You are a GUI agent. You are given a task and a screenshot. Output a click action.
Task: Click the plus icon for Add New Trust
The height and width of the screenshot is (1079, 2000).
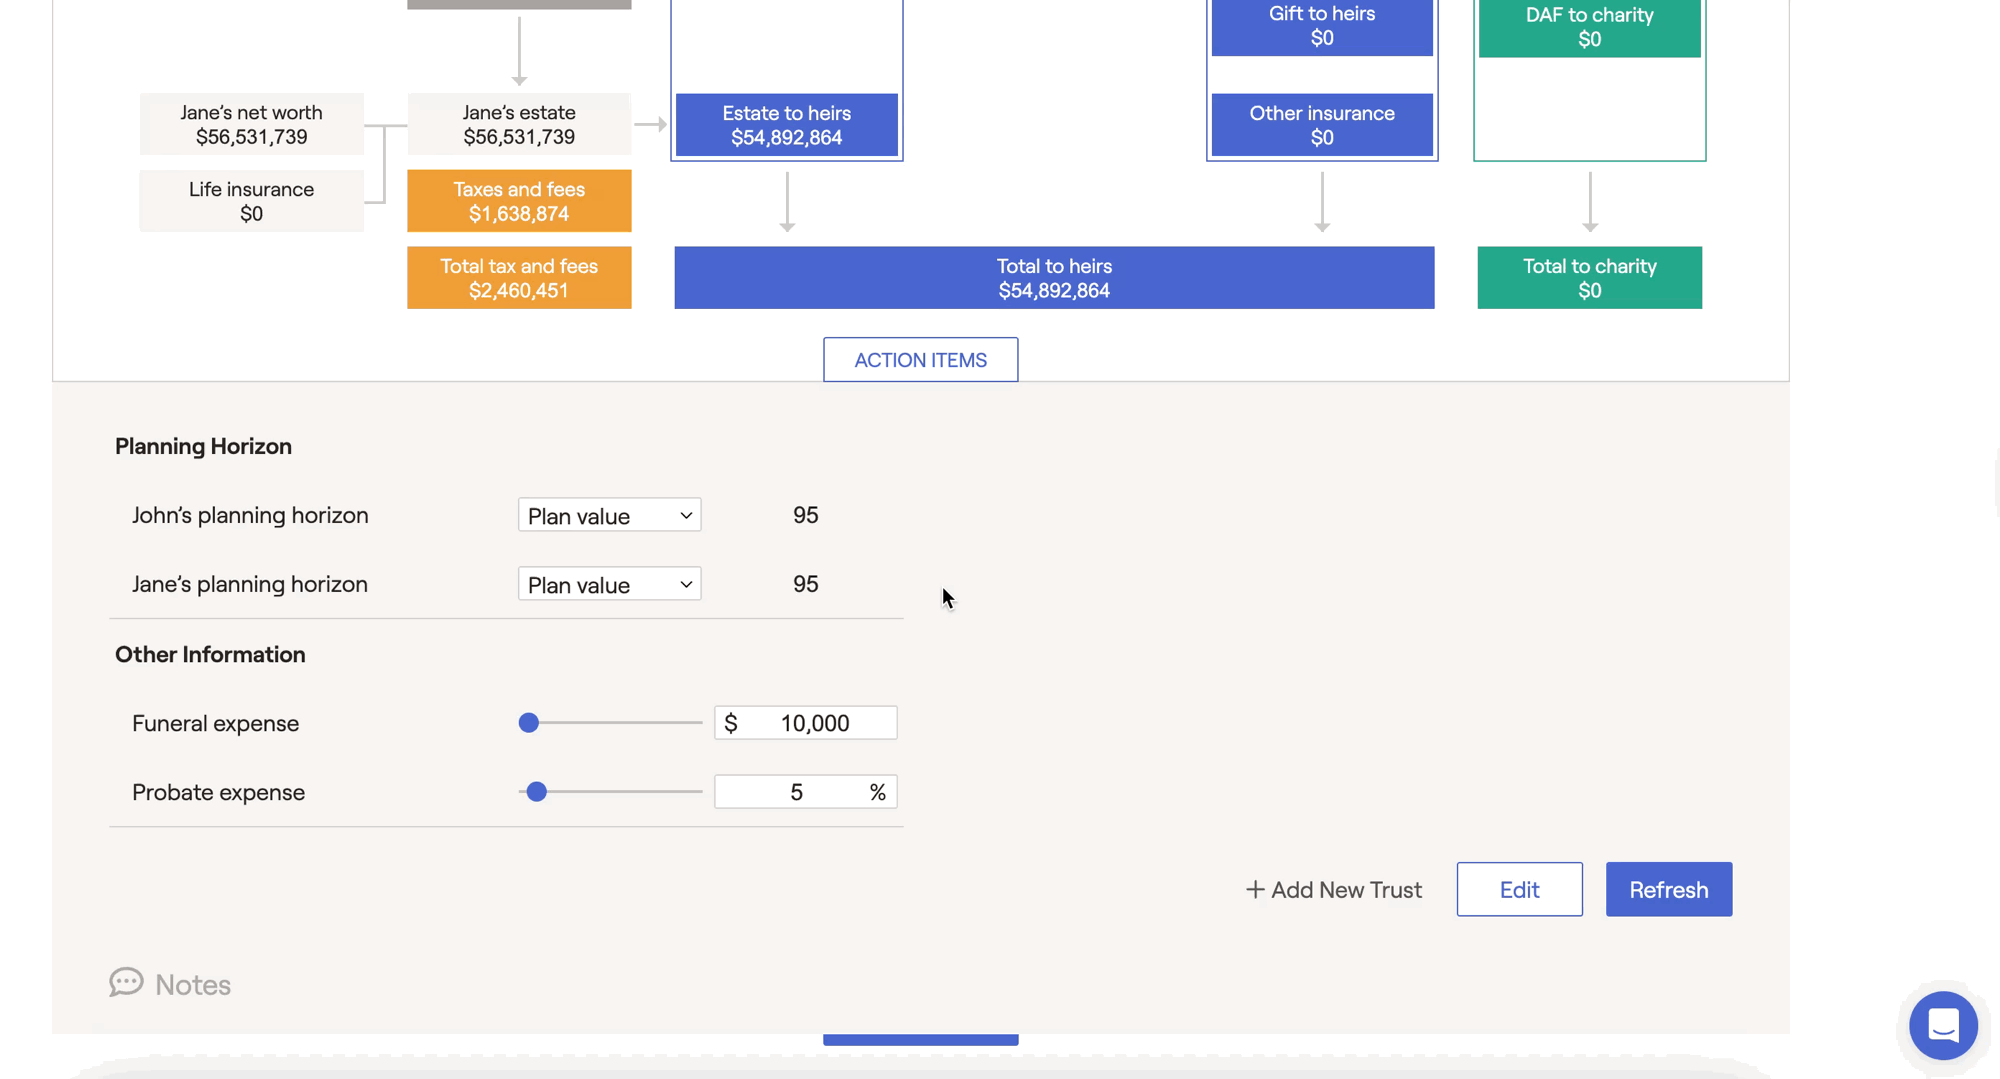tap(1255, 889)
